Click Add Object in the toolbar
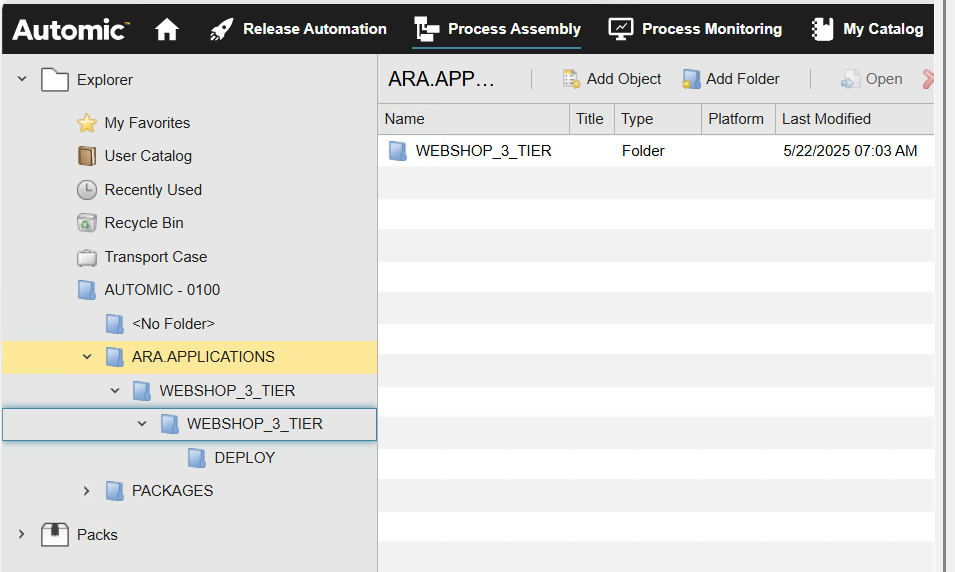 pyautogui.click(x=611, y=79)
